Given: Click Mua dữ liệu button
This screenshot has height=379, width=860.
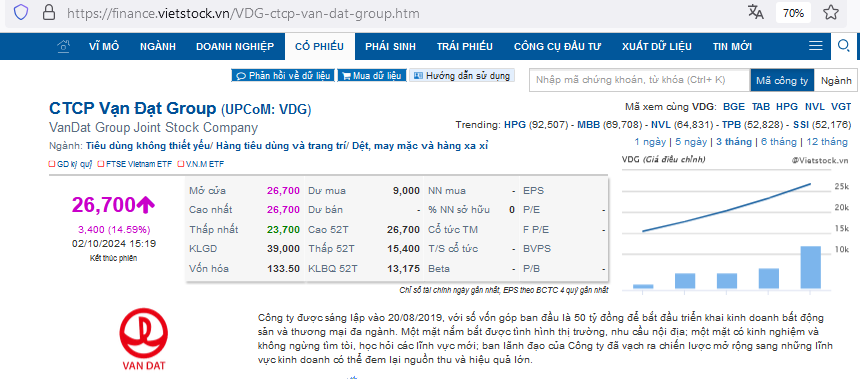Looking at the screenshot, I should (x=372, y=76).
